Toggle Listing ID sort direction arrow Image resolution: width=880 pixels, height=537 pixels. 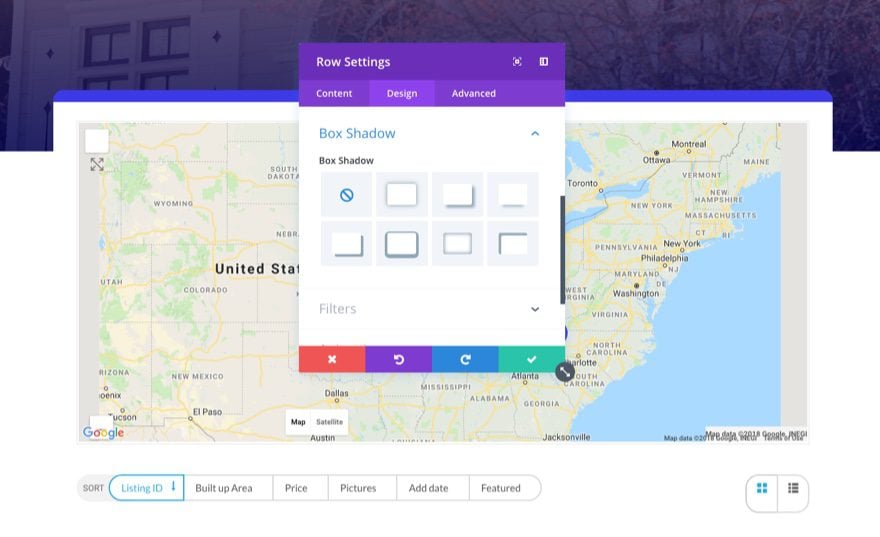pos(173,486)
